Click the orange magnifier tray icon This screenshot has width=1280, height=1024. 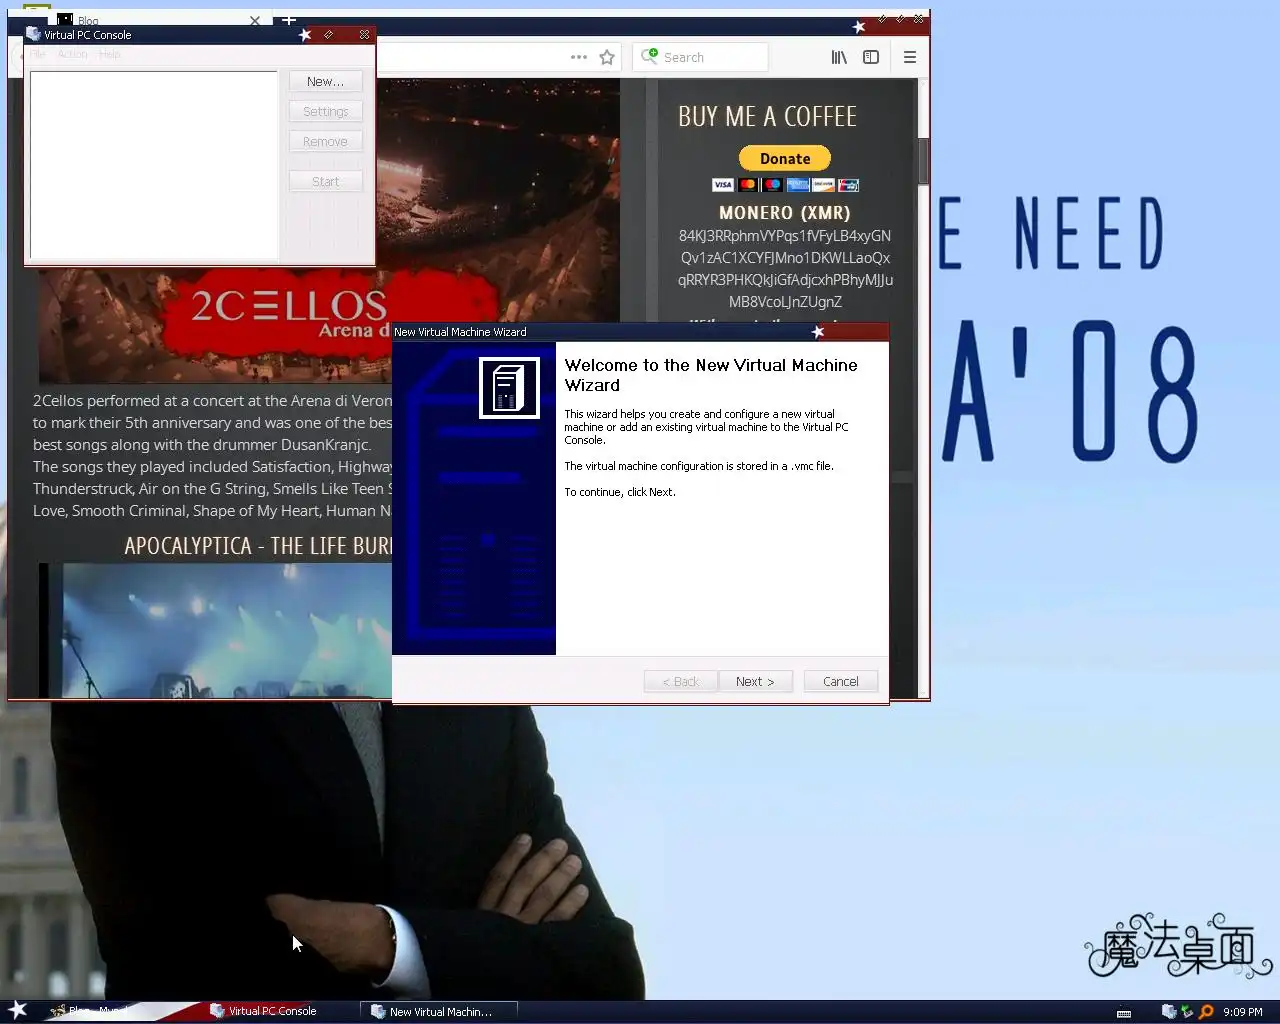(1206, 1011)
